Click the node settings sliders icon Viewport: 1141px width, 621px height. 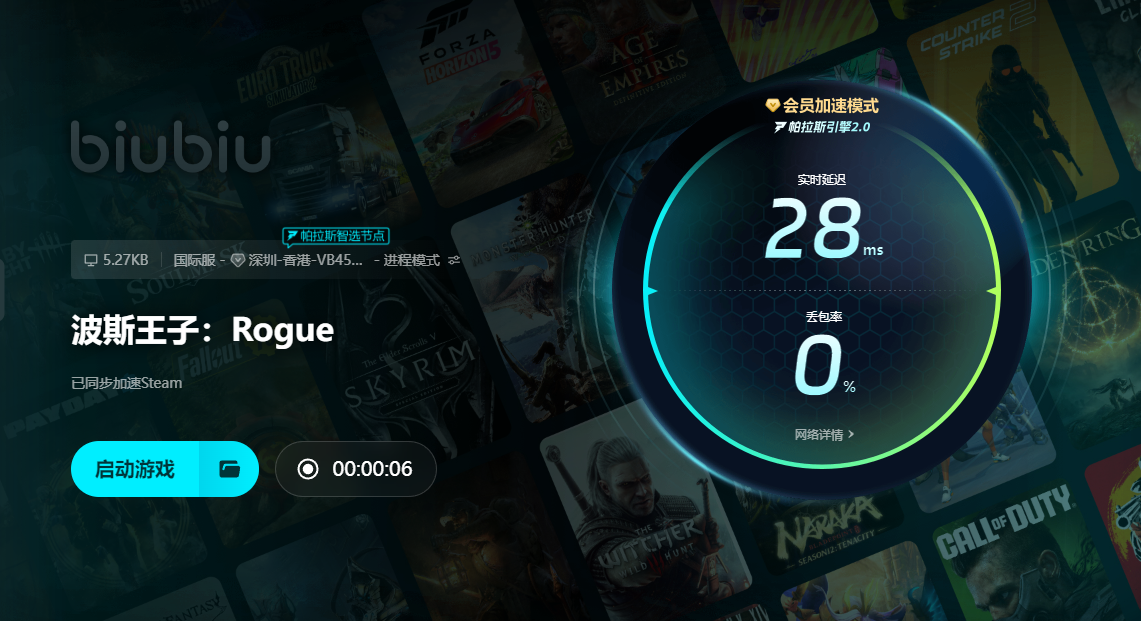[x=454, y=261]
